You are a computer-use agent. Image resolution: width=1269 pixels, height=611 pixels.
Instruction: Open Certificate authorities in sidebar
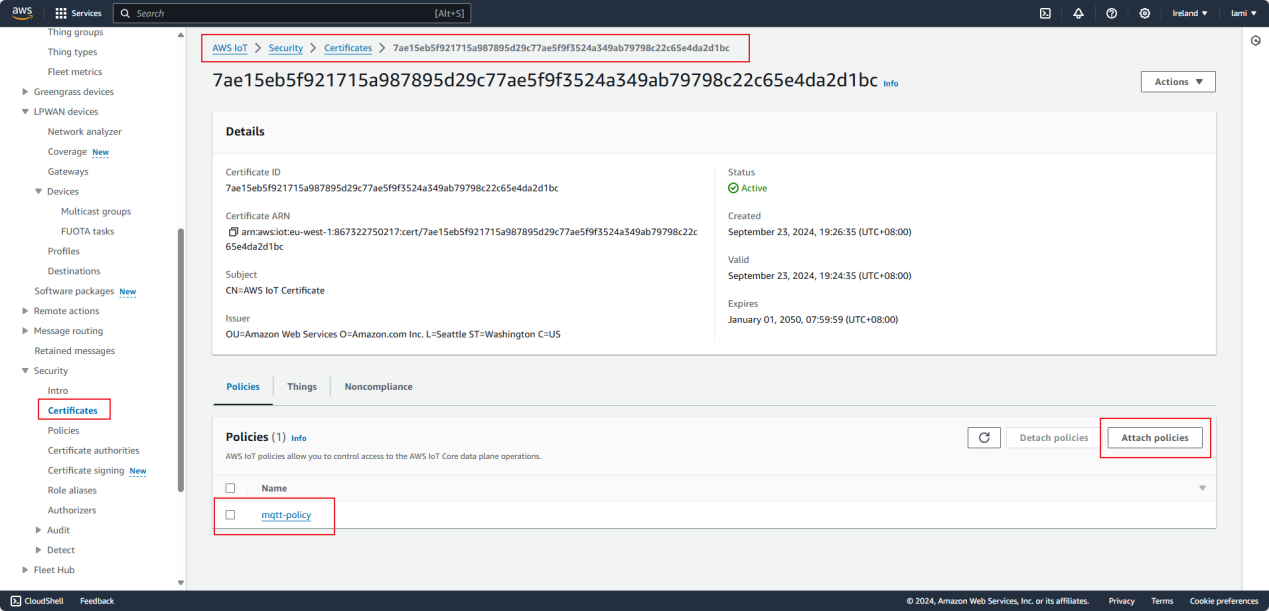point(94,450)
